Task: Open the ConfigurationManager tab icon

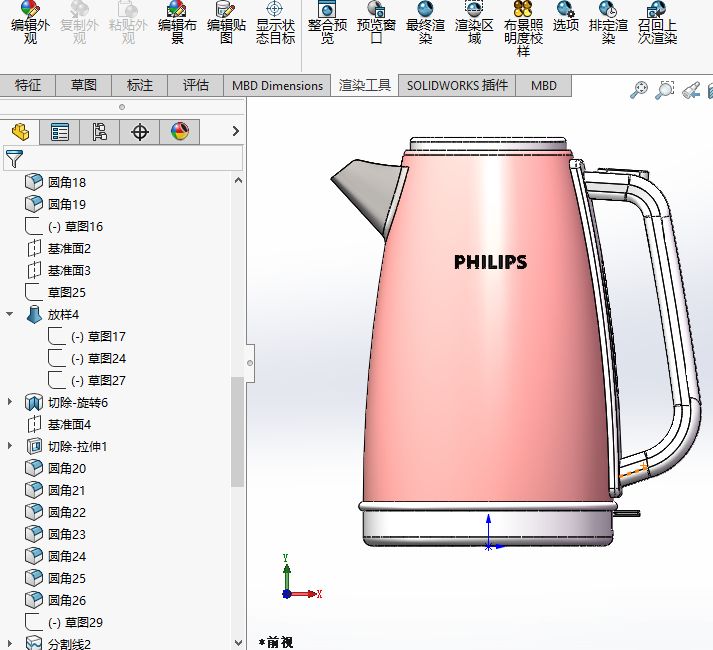Action: point(100,132)
